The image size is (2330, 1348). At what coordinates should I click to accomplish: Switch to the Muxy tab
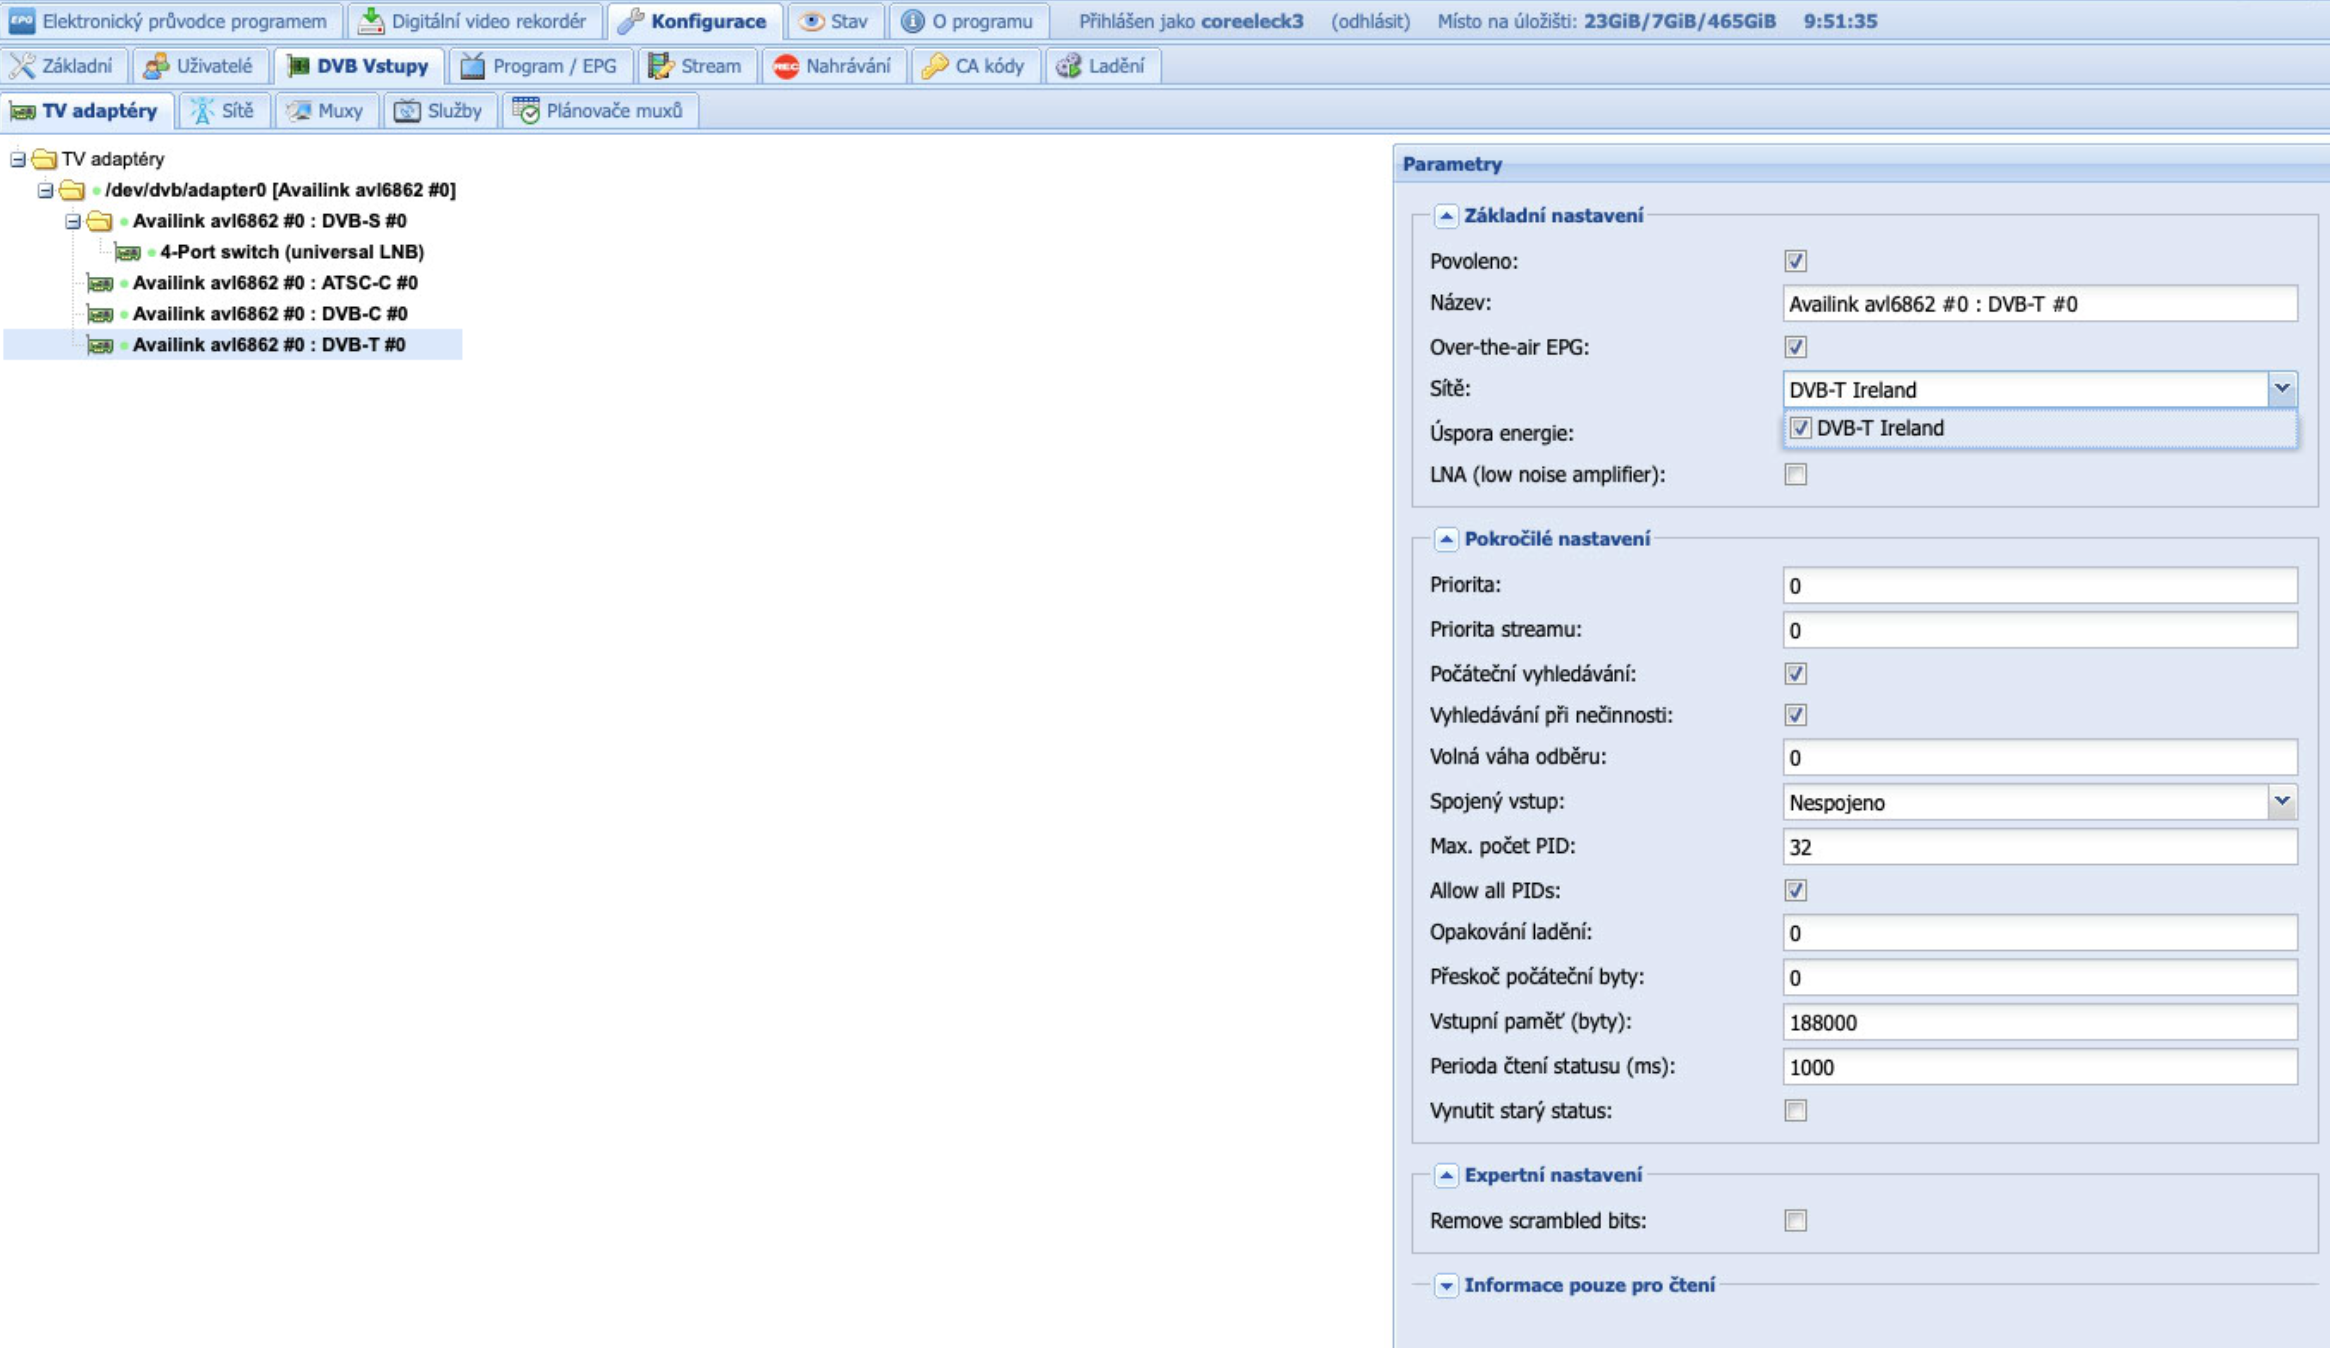coord(326,111)
